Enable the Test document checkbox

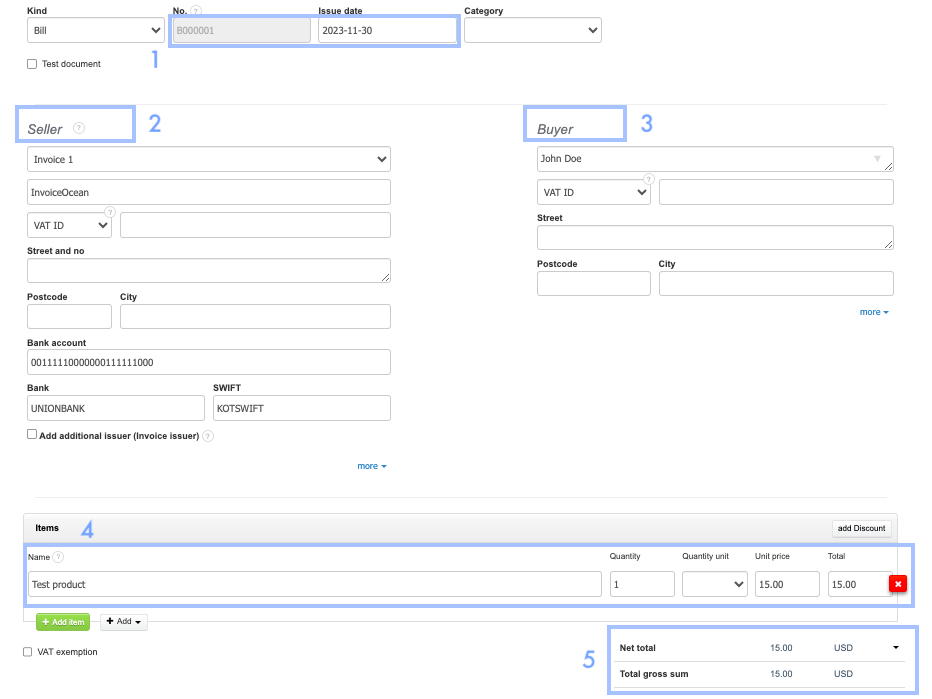click(x=32, y=64)
